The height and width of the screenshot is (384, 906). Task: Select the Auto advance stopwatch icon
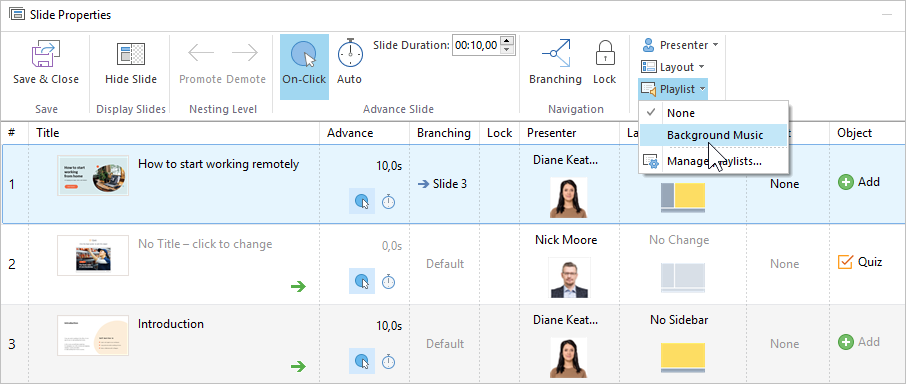click(x=350, y=53)
